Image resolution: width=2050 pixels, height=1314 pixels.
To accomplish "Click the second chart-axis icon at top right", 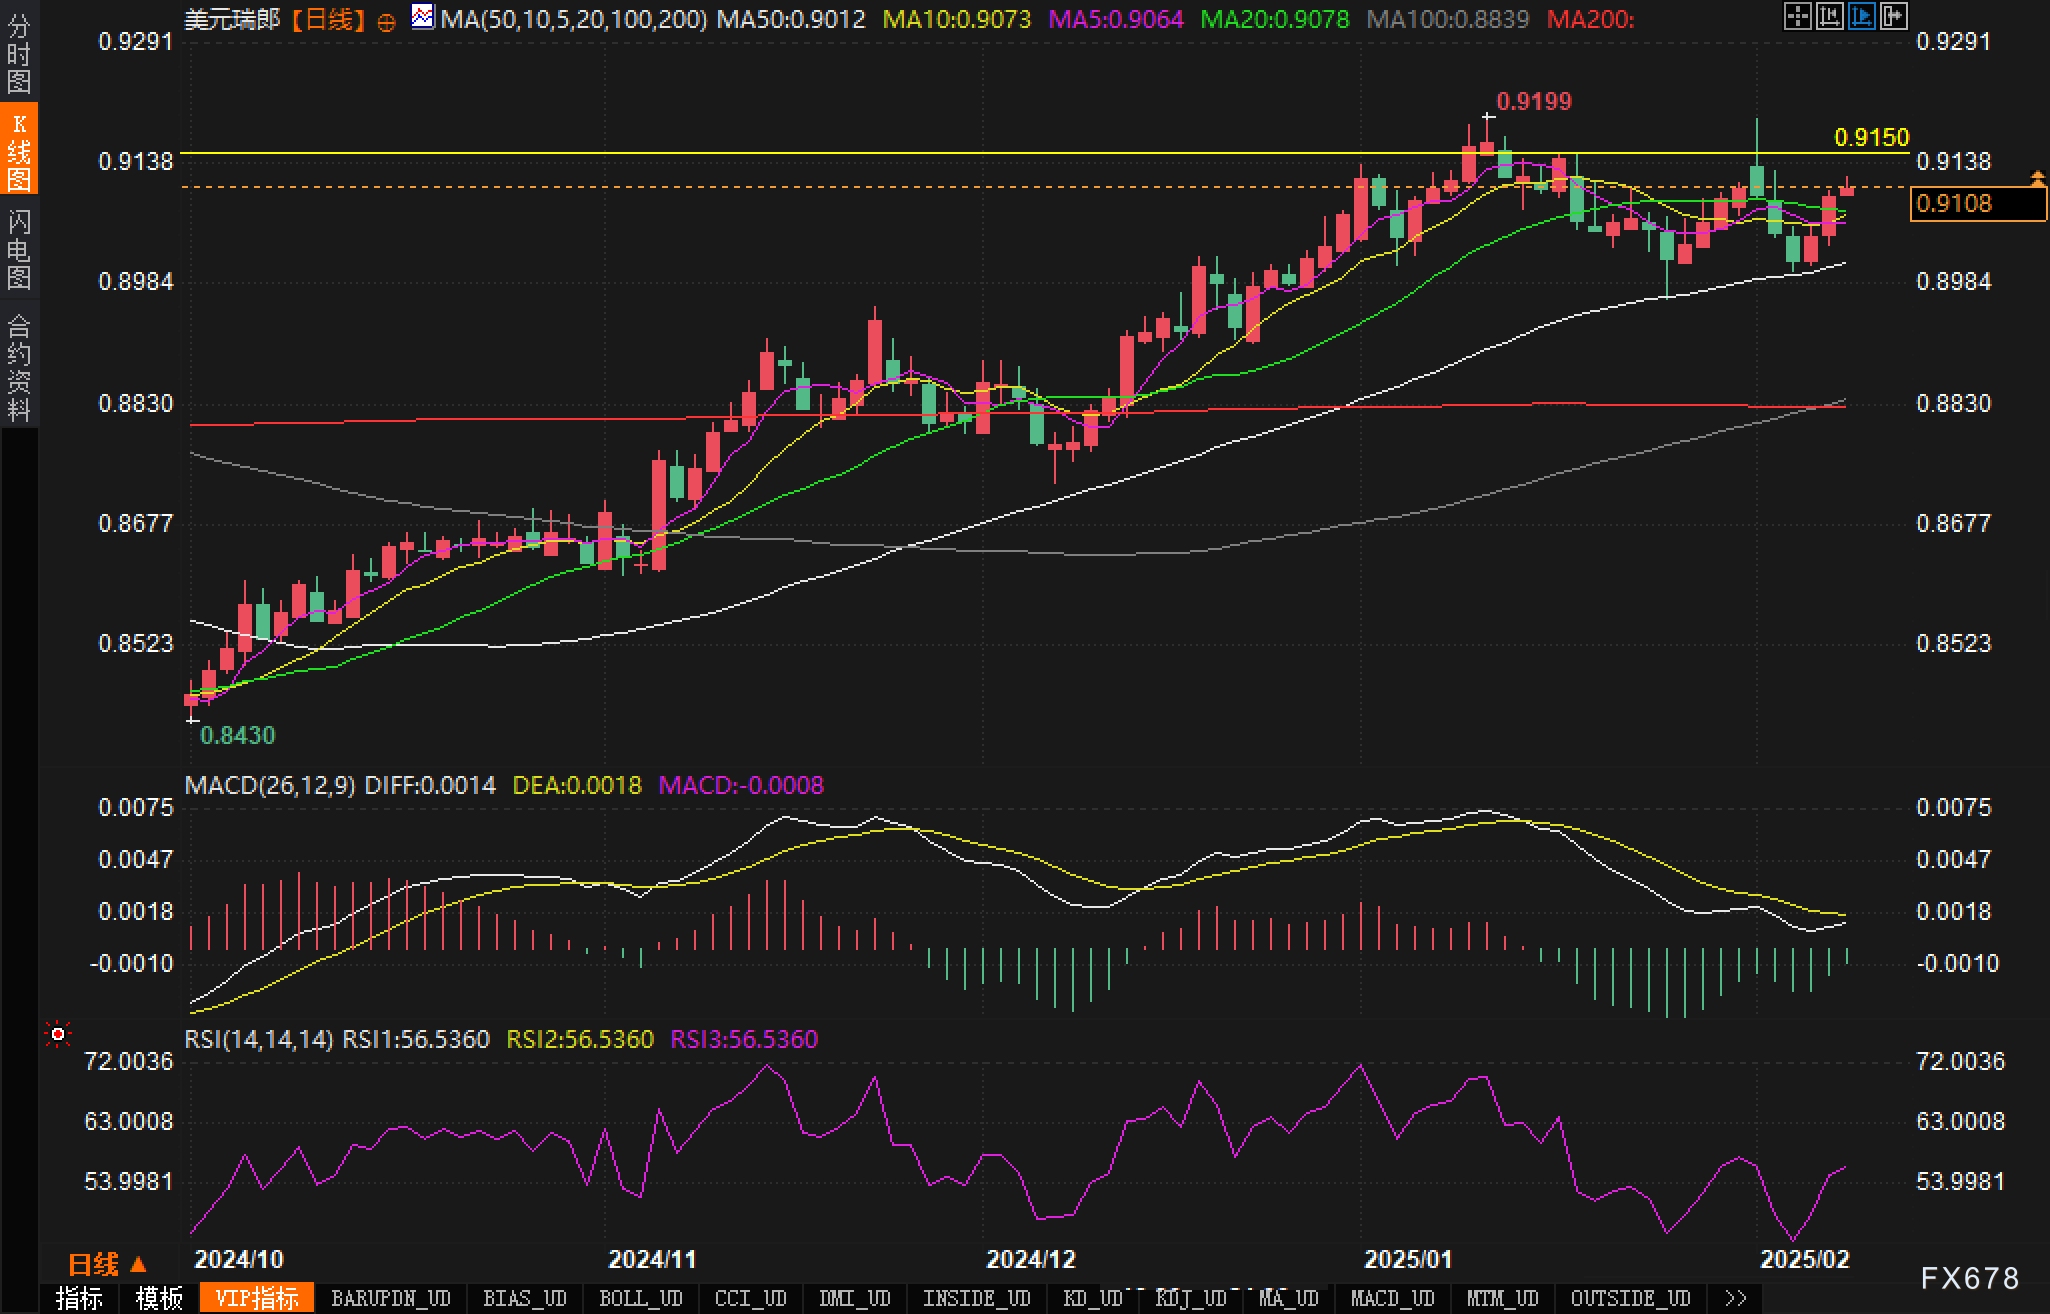I will click(1829, 16).
